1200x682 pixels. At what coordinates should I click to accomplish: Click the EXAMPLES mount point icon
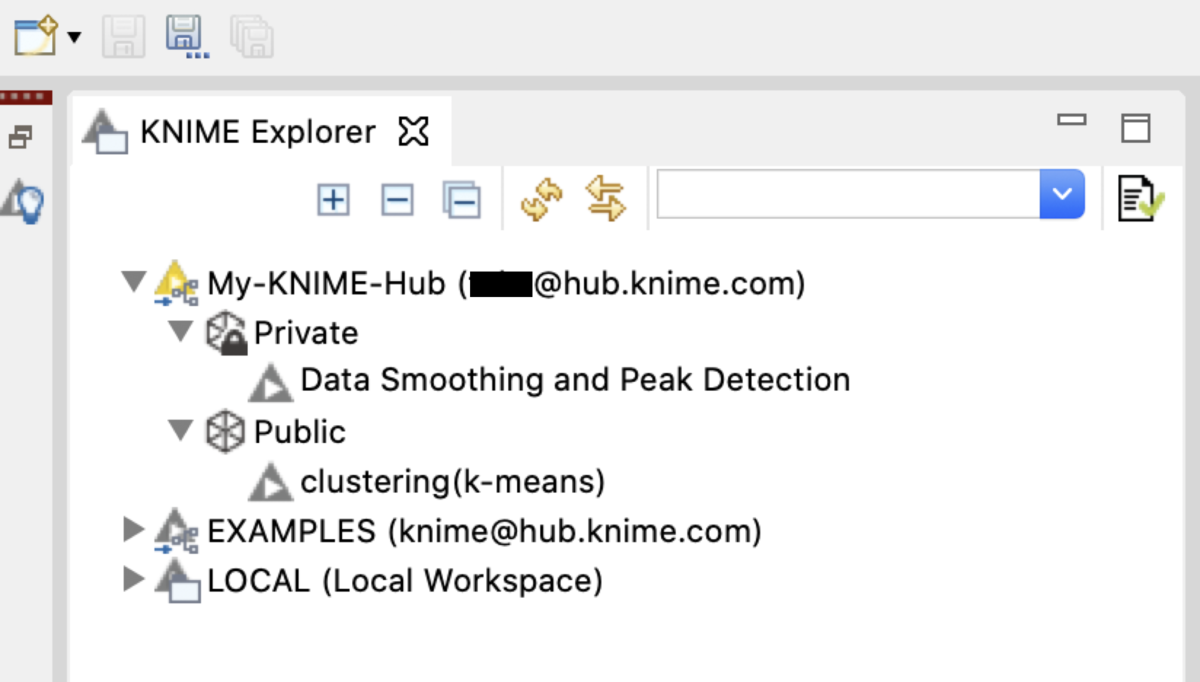(x=176, y=531)
